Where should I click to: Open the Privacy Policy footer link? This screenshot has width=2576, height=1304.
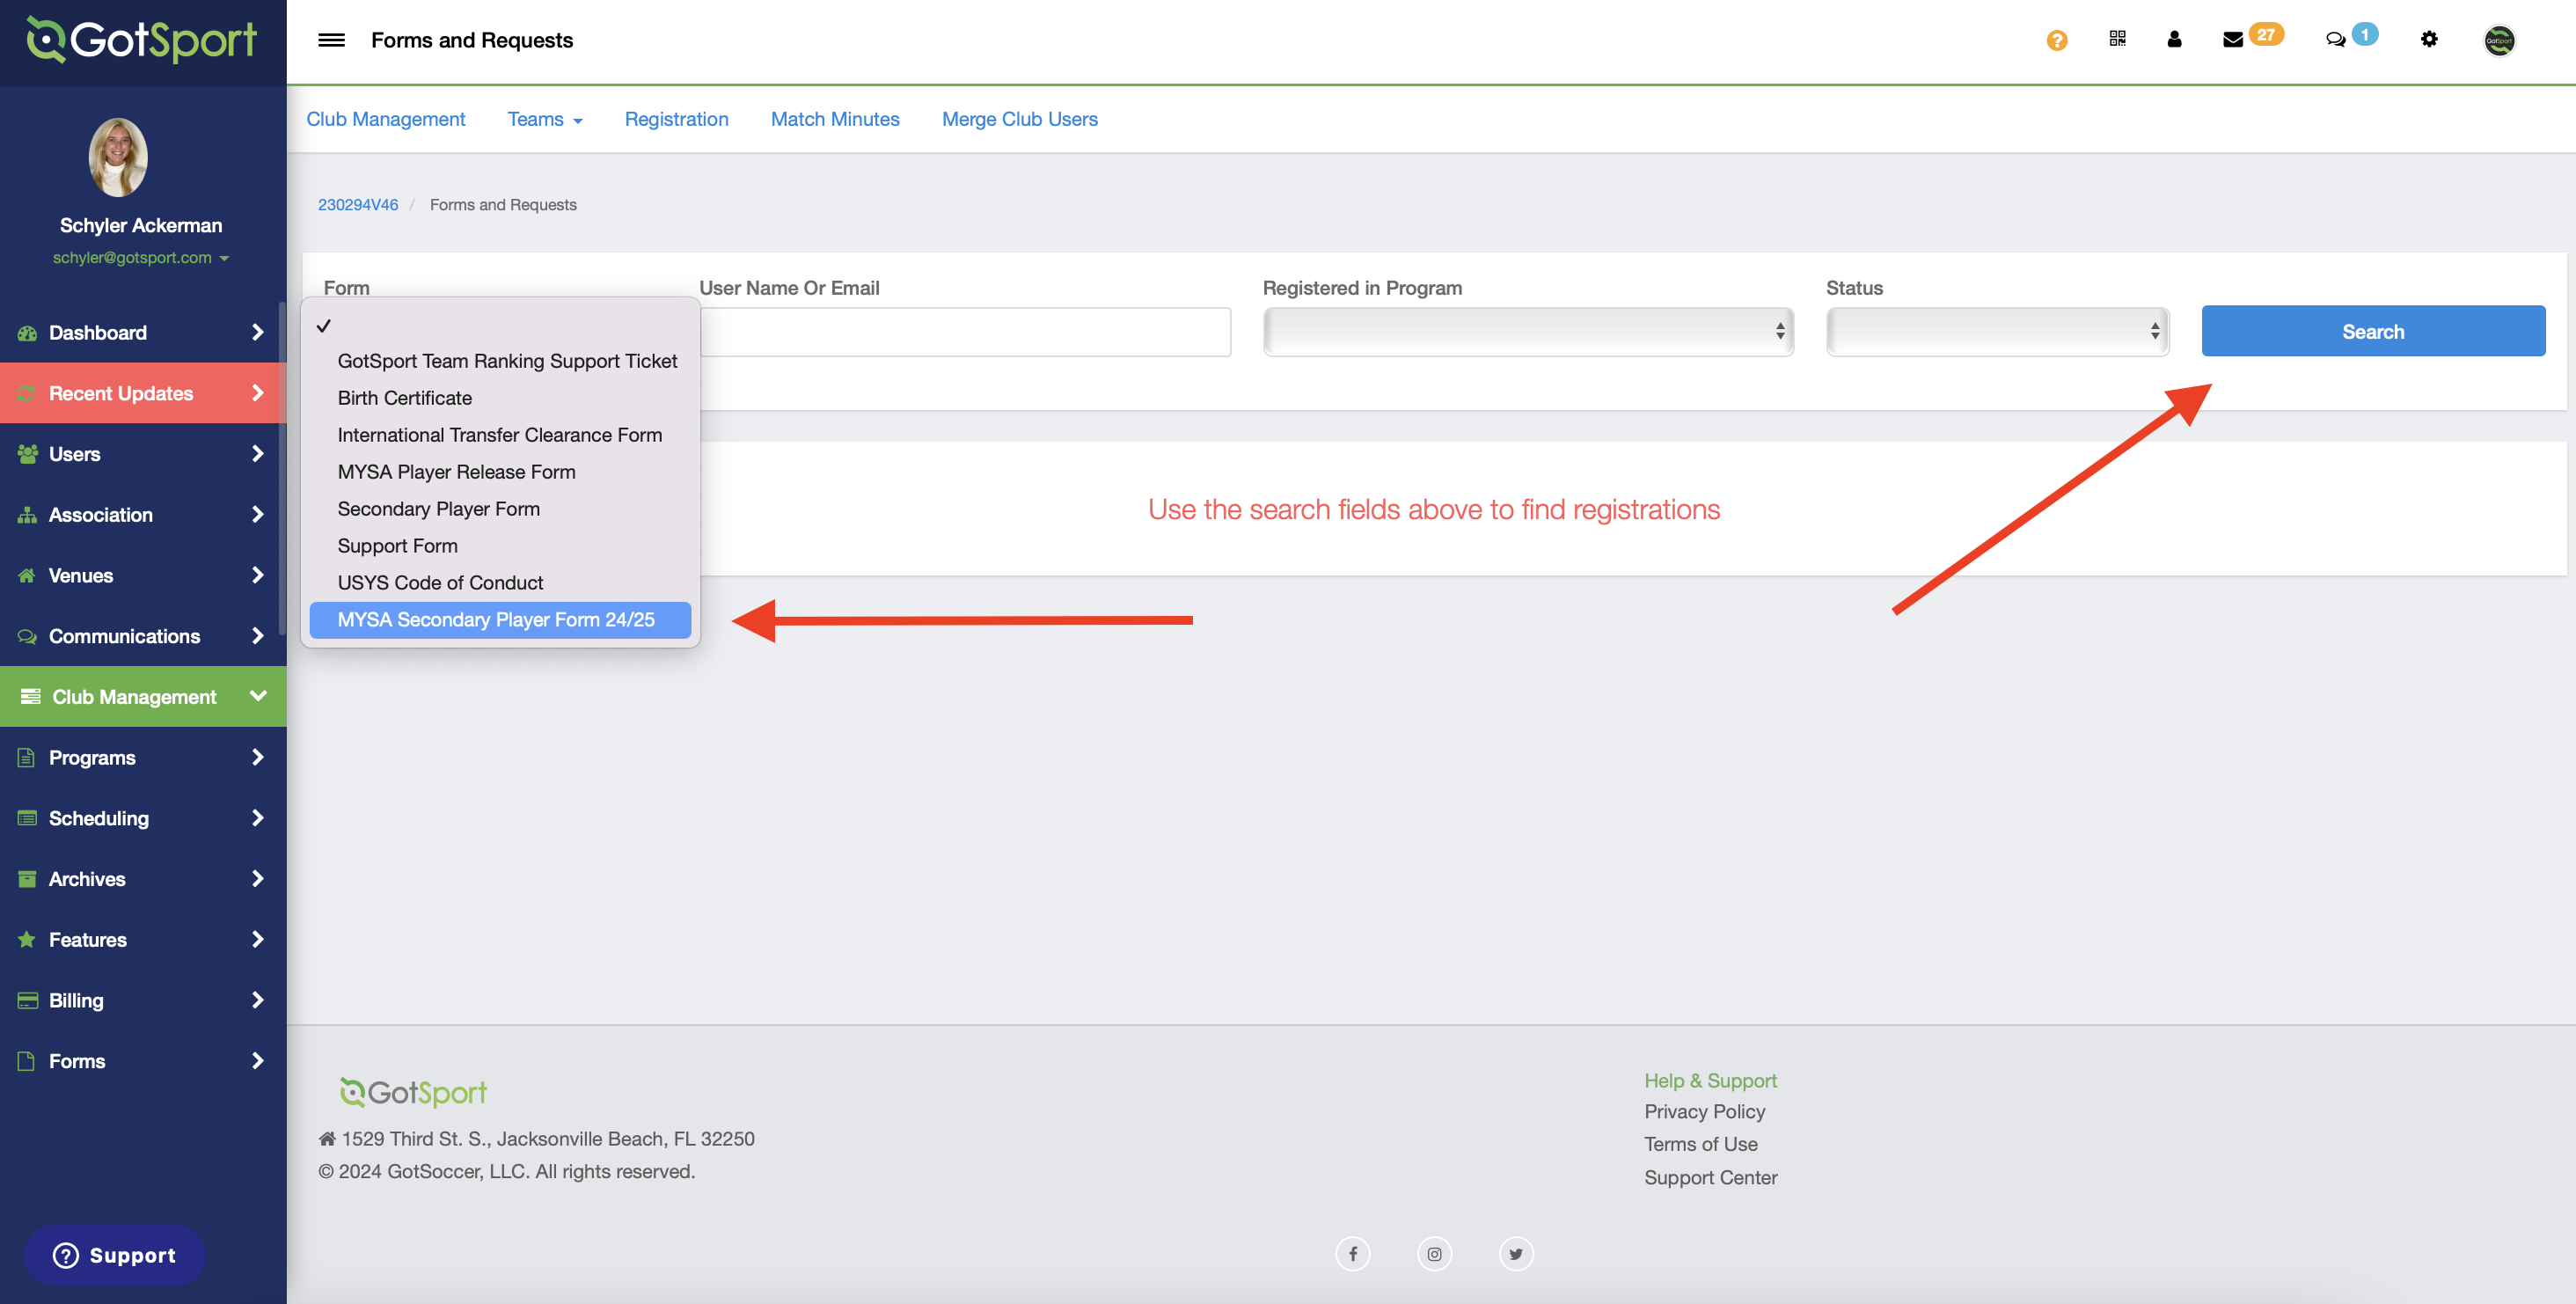(1705, 1111)
